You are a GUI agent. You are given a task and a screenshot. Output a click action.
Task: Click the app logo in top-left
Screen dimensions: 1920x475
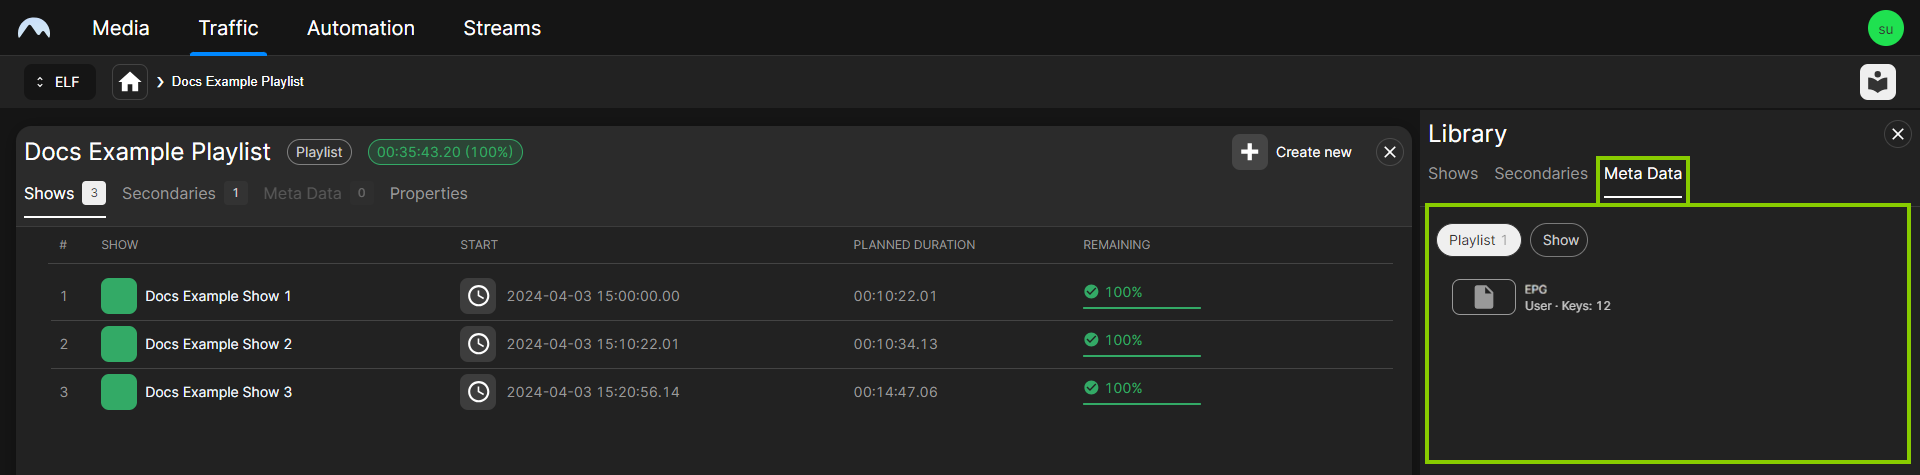point(34,28)
